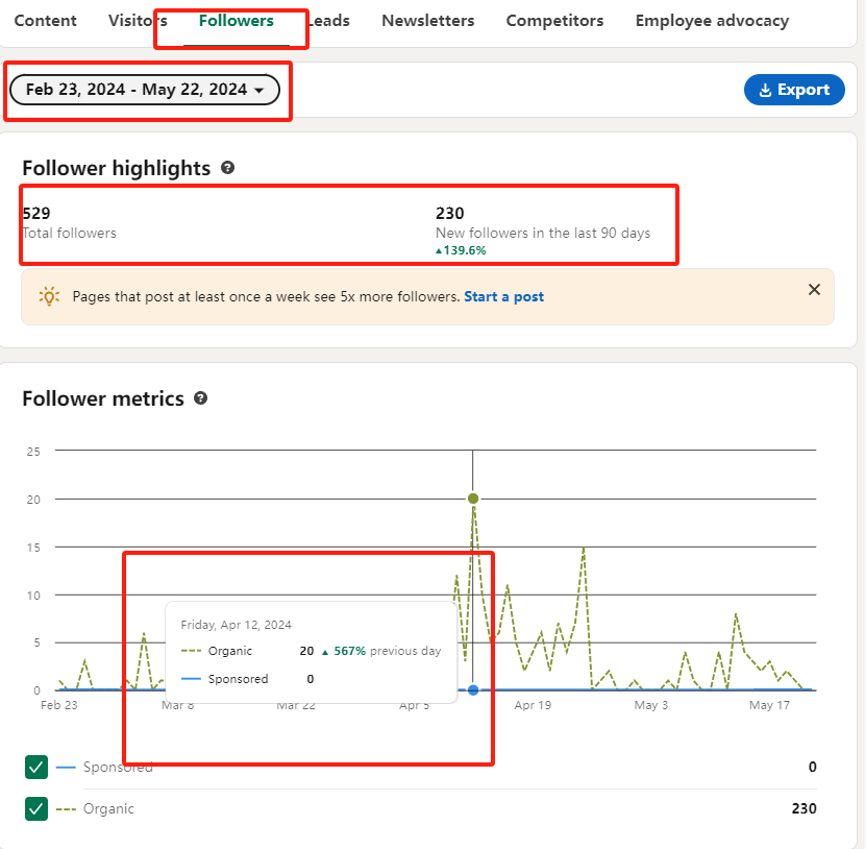866x849 pixels.
Task: Go to the Competitors tab
Action: point(555,21)
